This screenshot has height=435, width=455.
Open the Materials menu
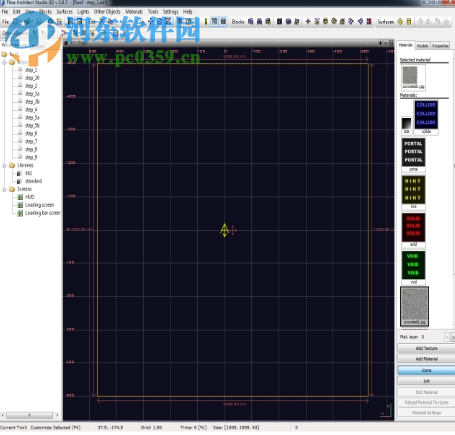[134, 12]
